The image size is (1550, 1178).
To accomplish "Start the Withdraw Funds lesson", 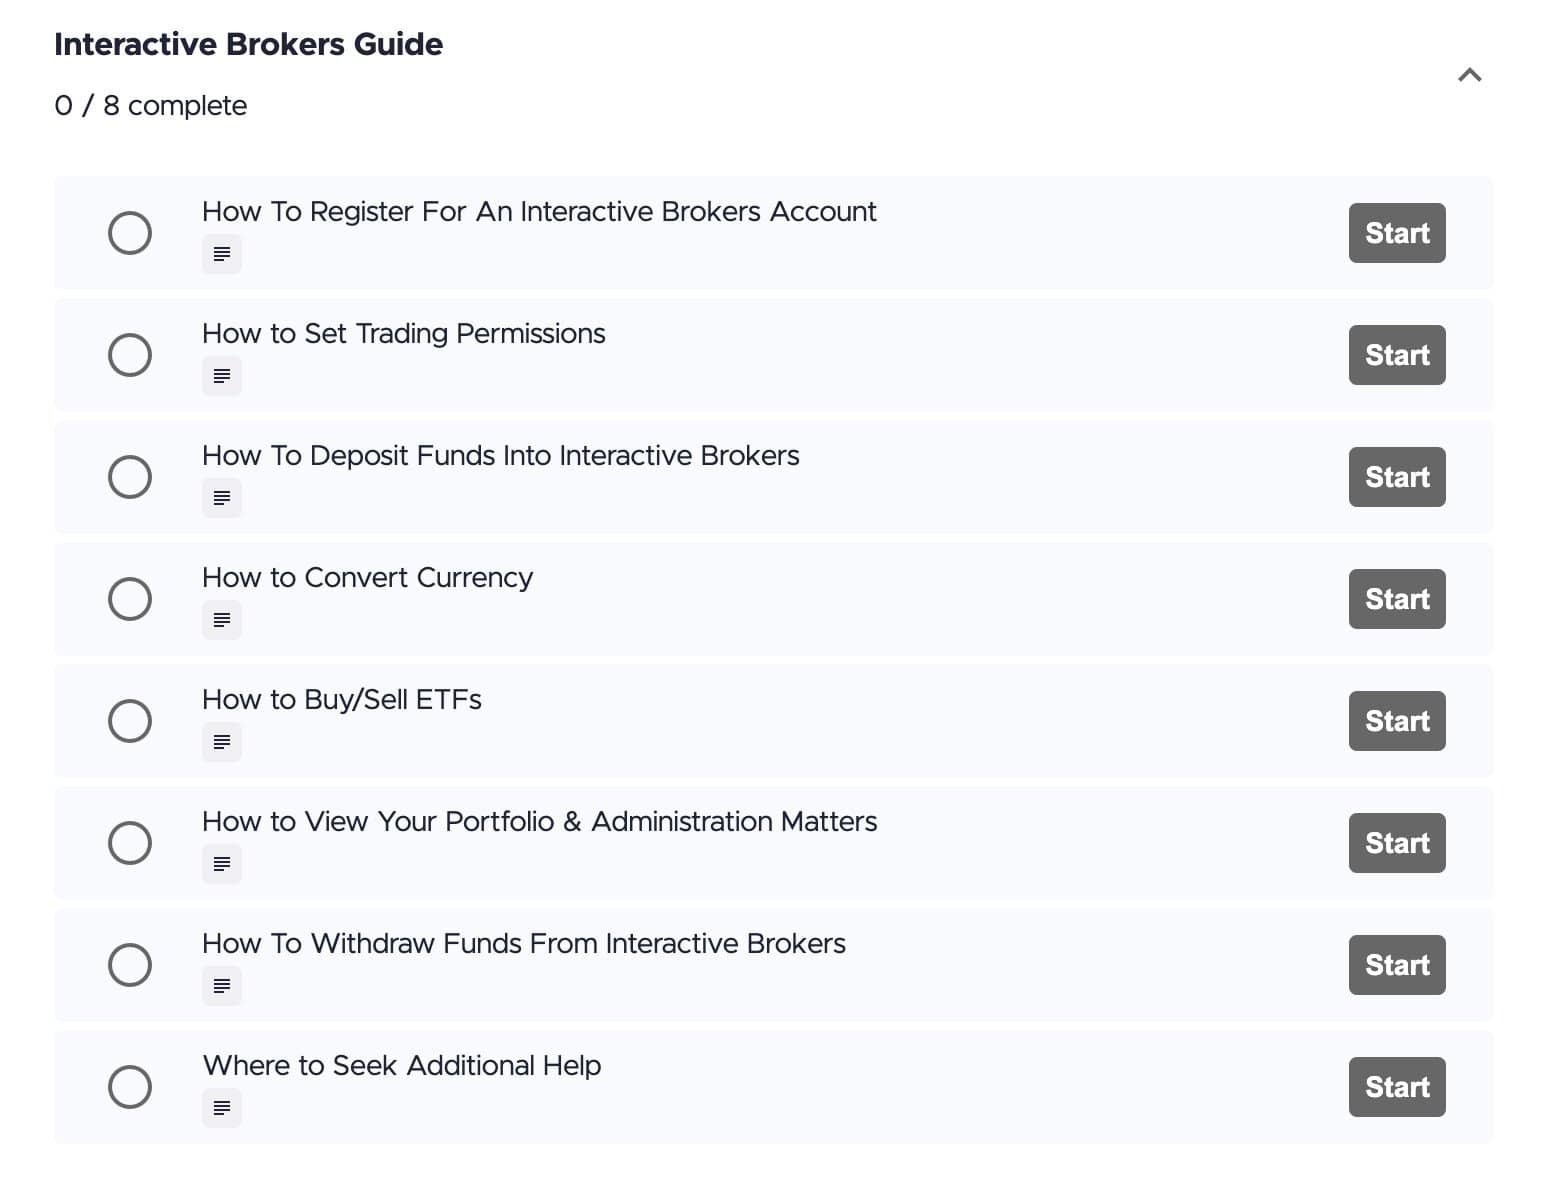I will tap(1396, 965).
